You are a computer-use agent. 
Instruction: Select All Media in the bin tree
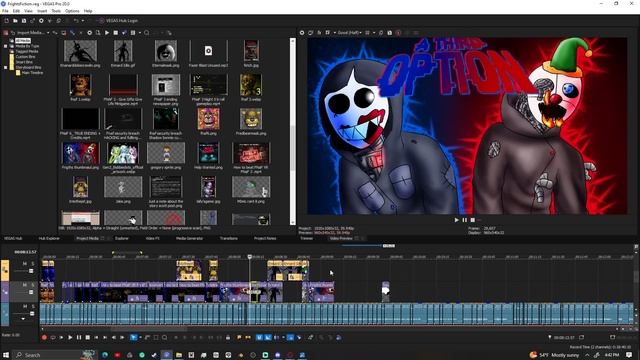23,41
